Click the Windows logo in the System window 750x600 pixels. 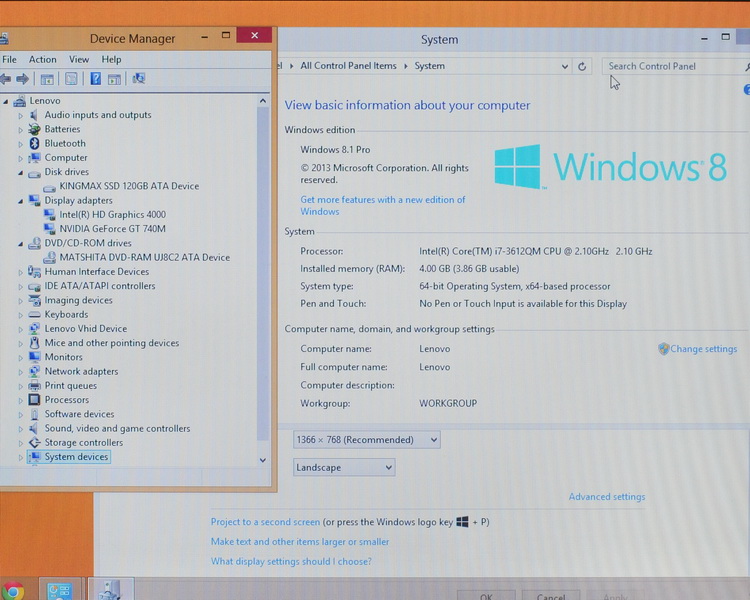(x=518, y=166)
